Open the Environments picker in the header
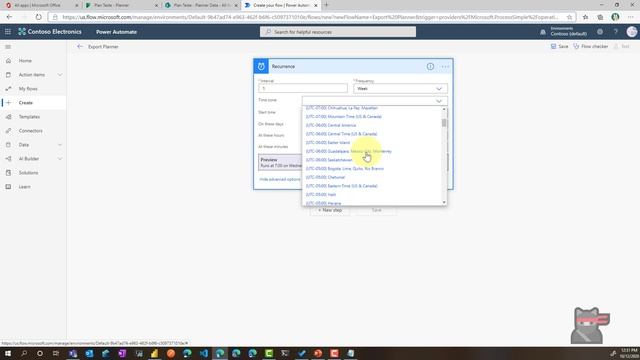This screenshot has width=640, height=360. [564, 31]
